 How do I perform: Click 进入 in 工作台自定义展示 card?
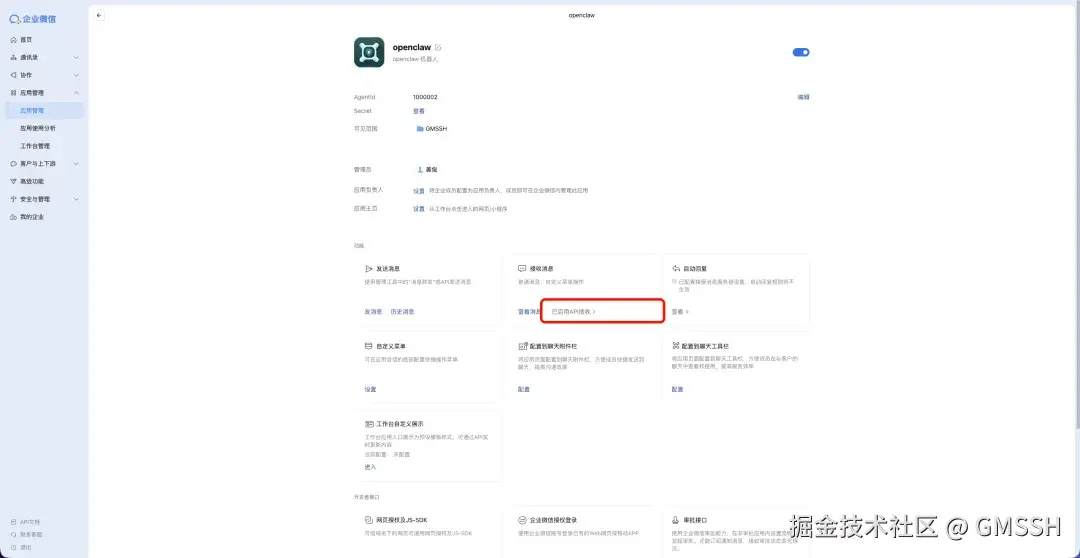(x=371, y=467)
